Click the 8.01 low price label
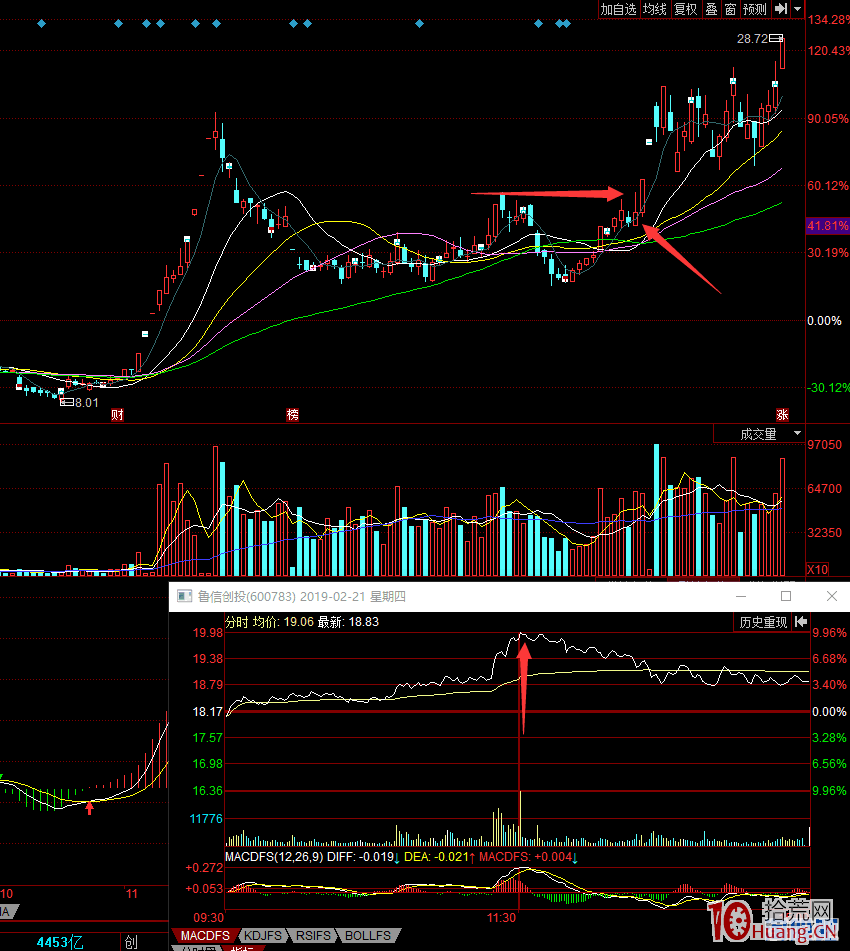850x951 pixels. click(x=87, y=403)
